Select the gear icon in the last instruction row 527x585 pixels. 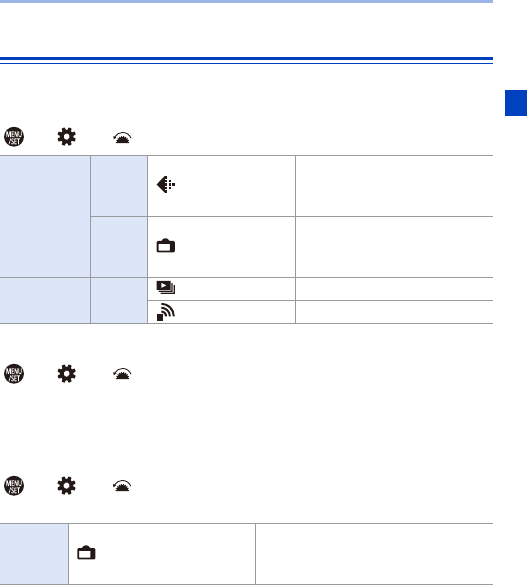[x=67, y=486]
